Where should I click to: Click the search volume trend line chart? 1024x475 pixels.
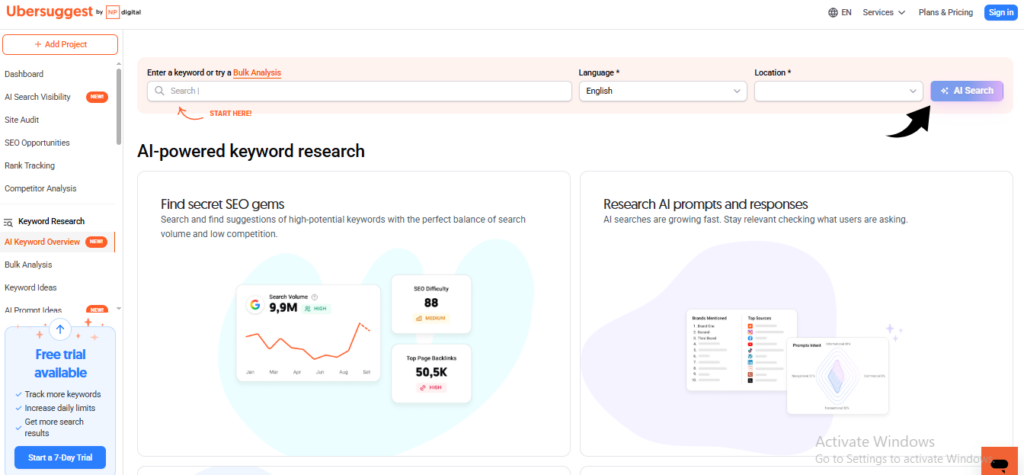308,342
